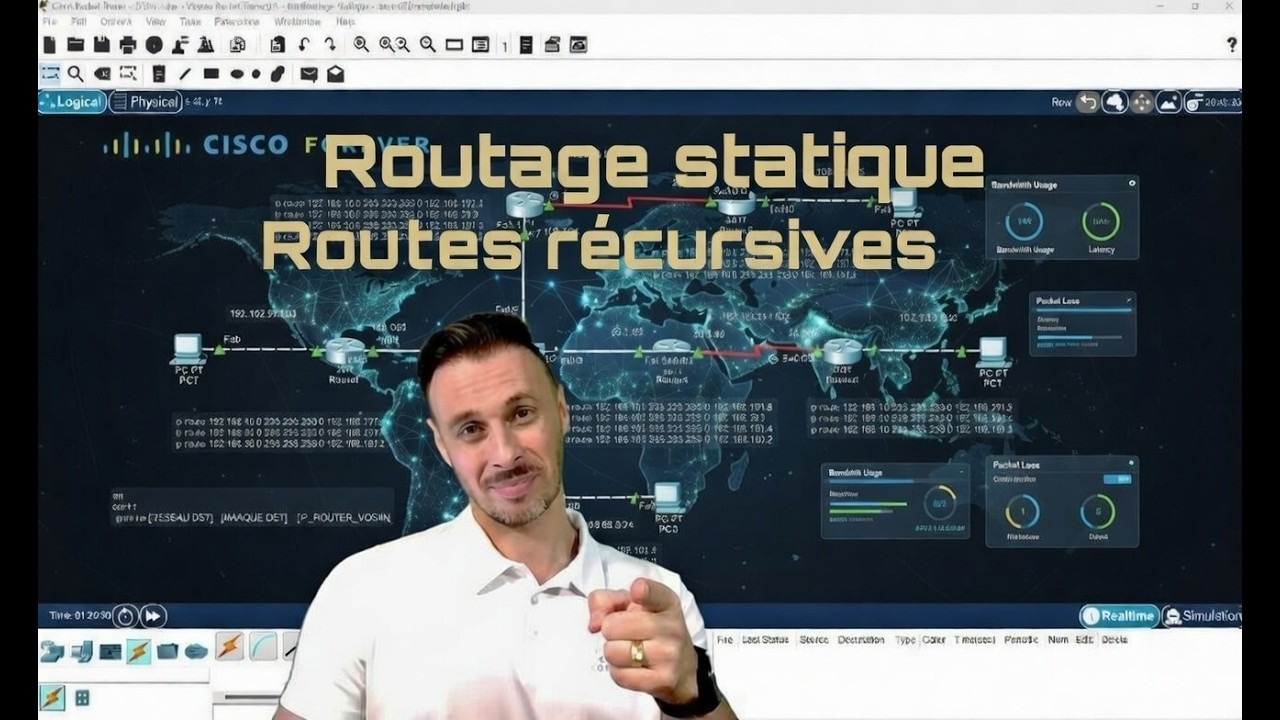Viewport: 1280px width, 720px height.
Task: Save the project with the floppy disk icon
Action: pos(101,44)
